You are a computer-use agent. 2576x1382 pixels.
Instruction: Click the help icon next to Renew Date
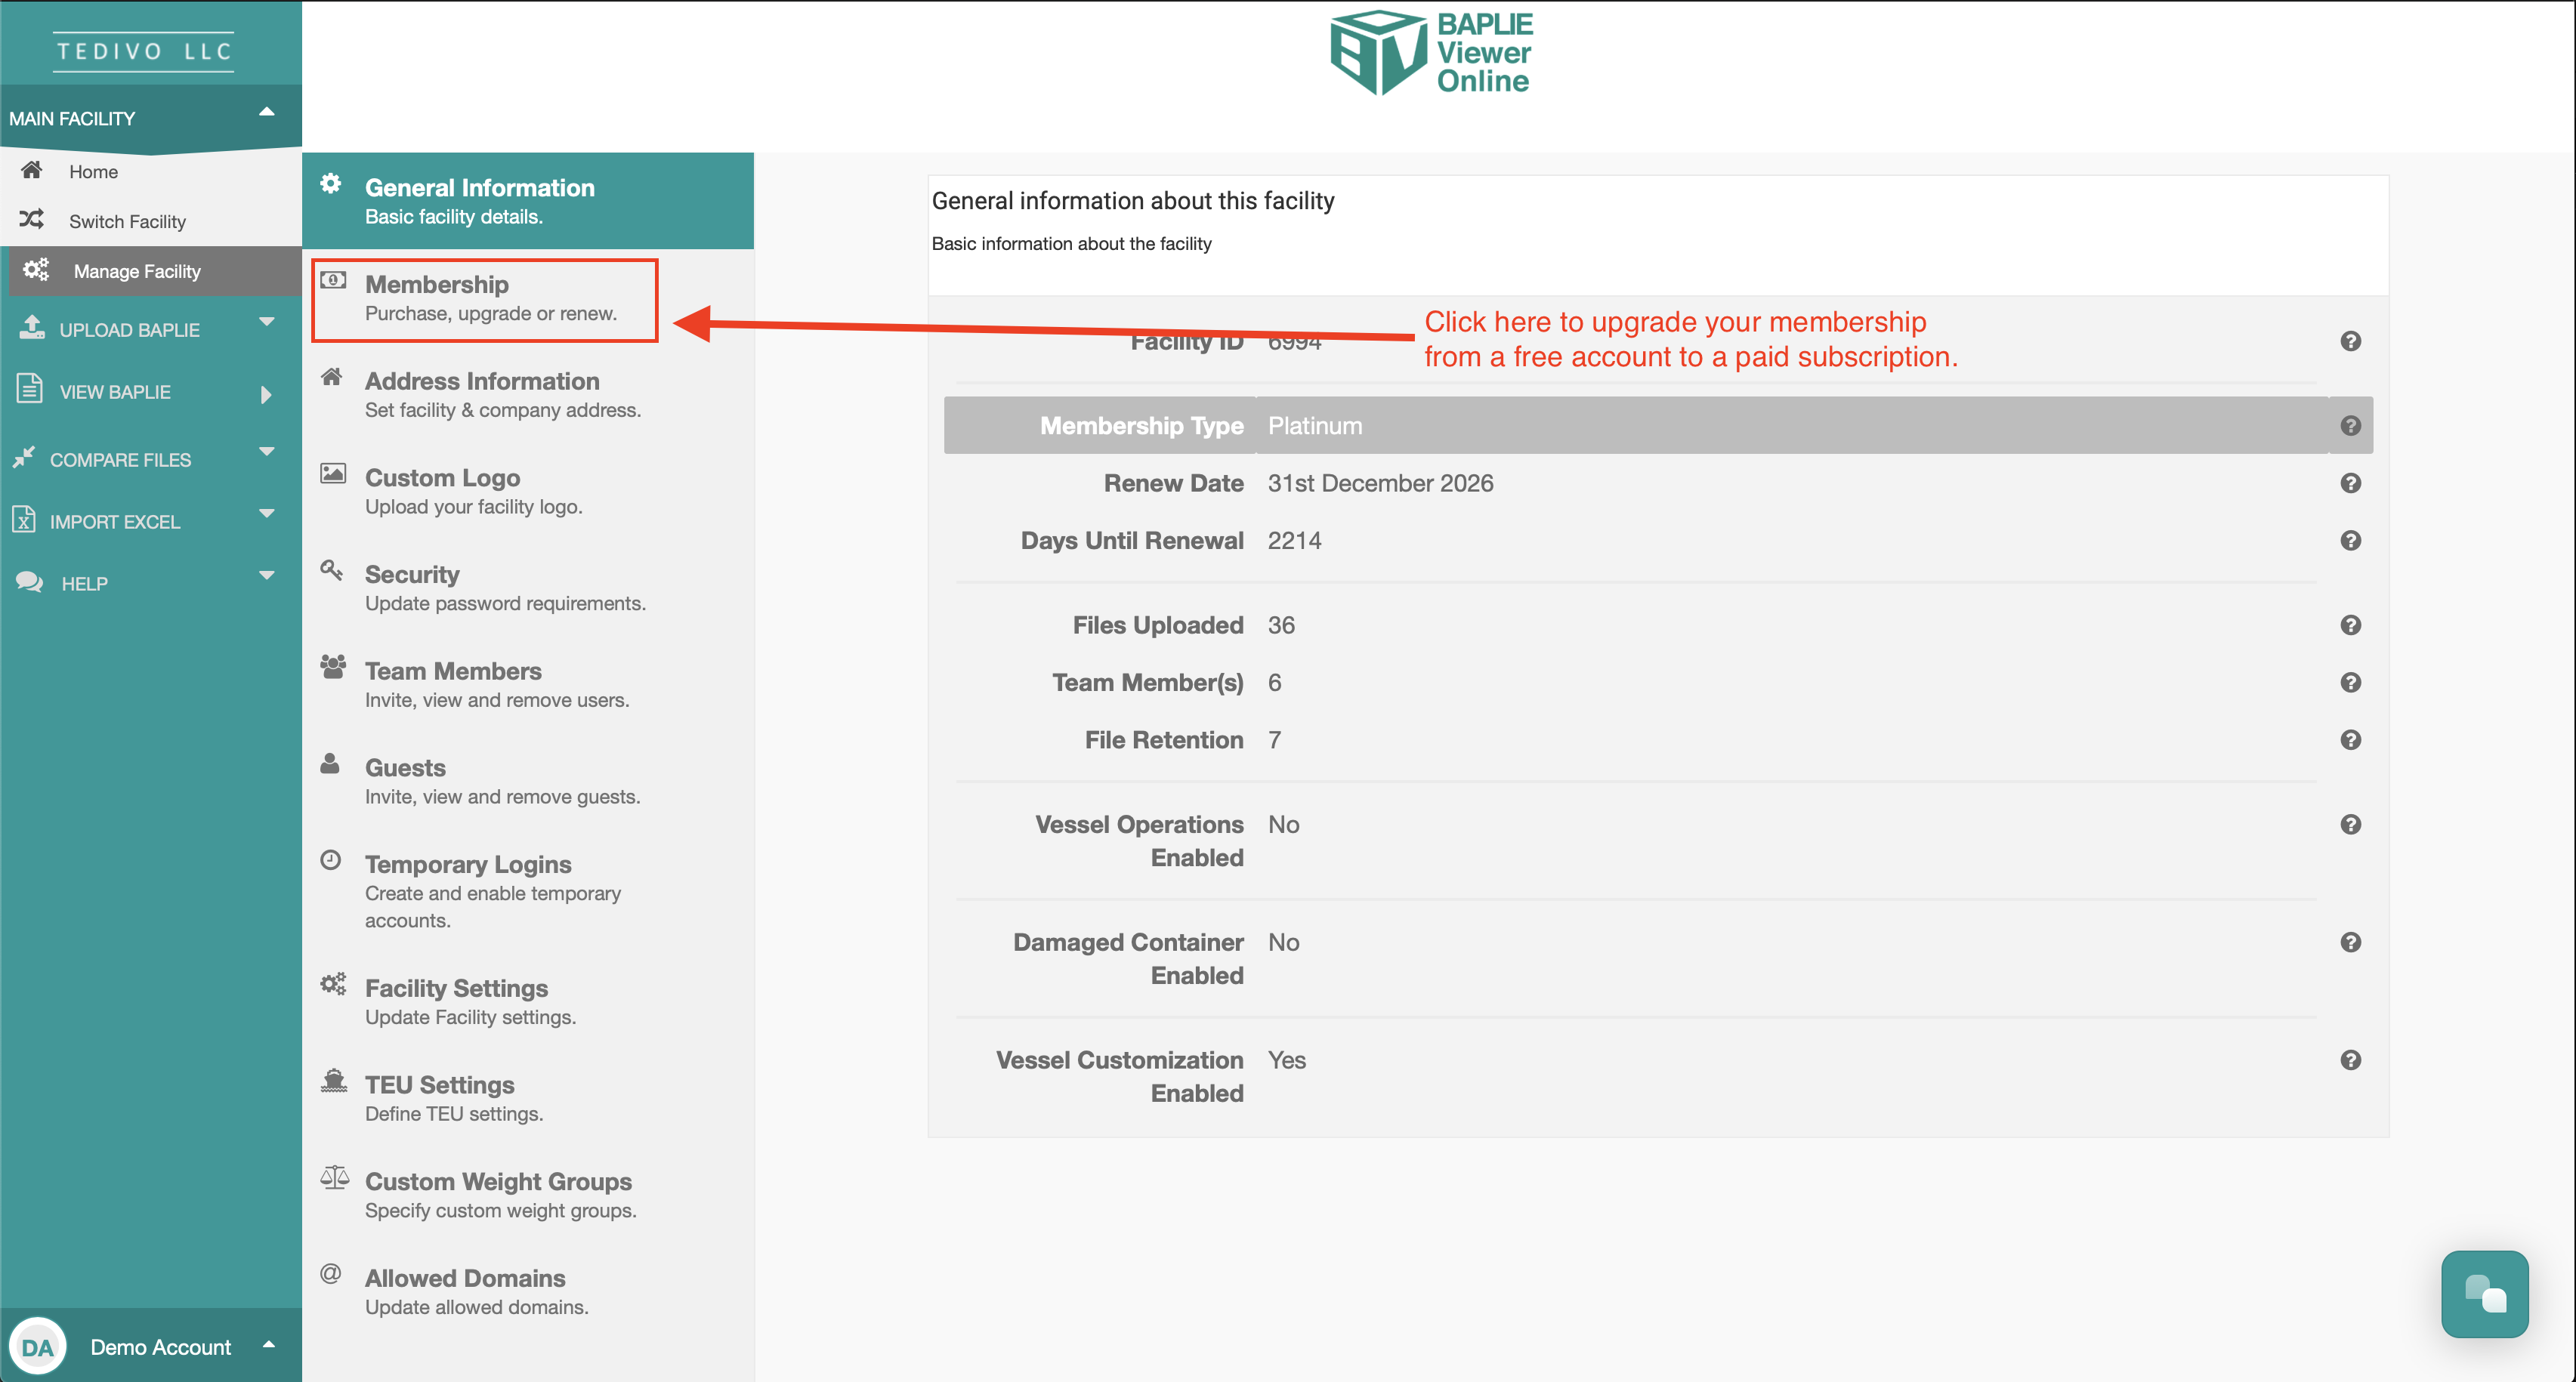(x=2350, y=483)
